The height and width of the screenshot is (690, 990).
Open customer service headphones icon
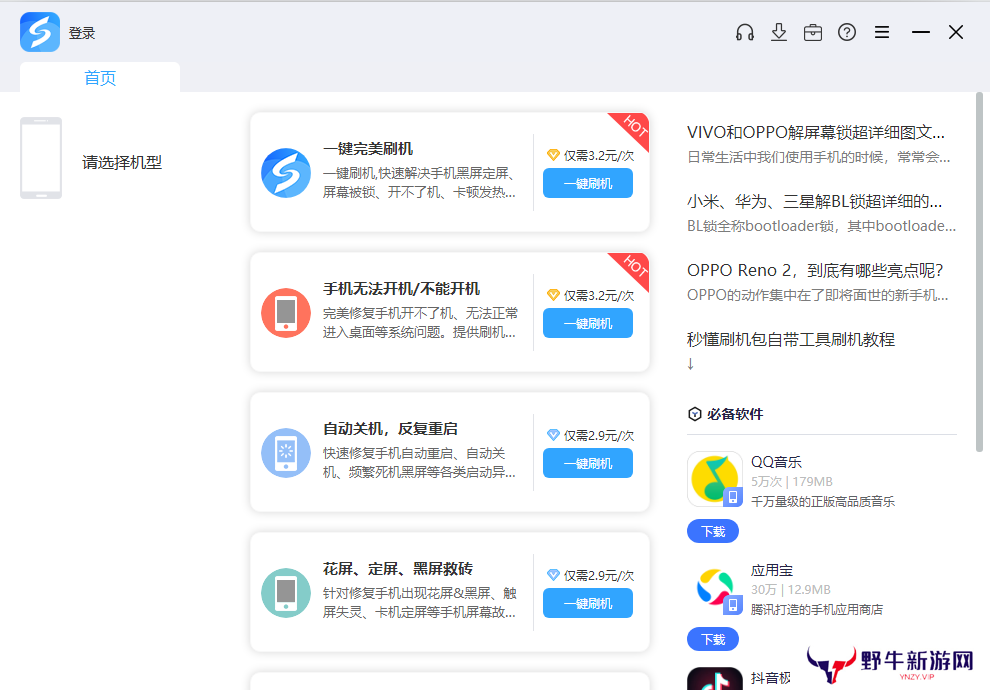745,32
